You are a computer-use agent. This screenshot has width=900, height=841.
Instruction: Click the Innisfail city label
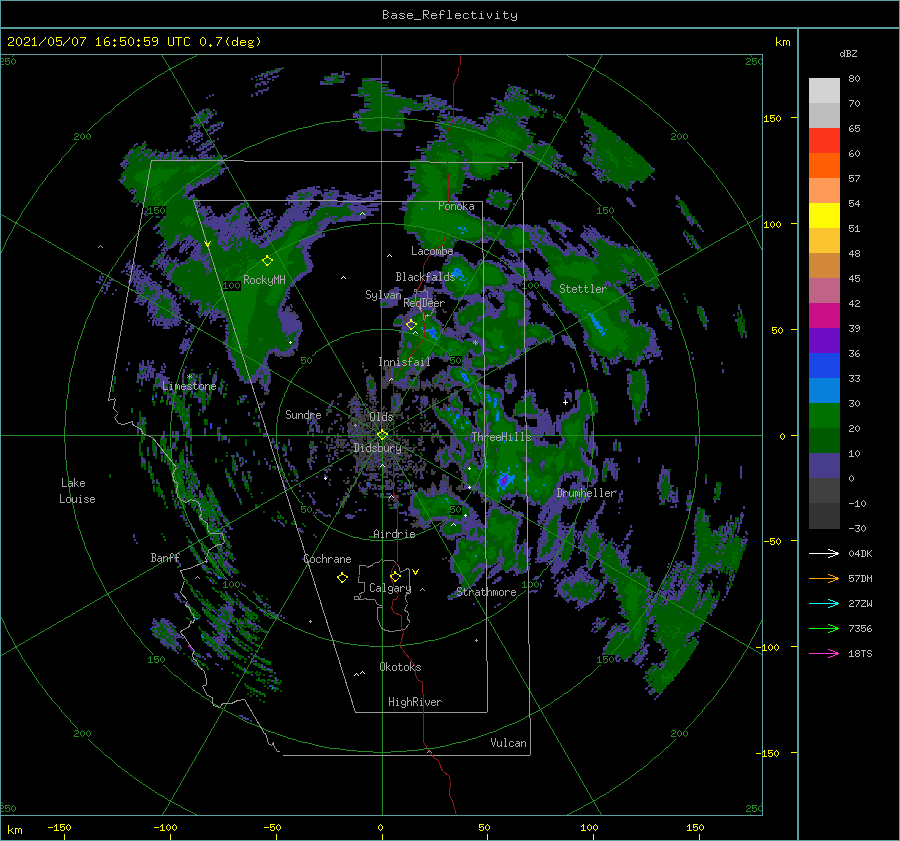(x=404, y=362)
